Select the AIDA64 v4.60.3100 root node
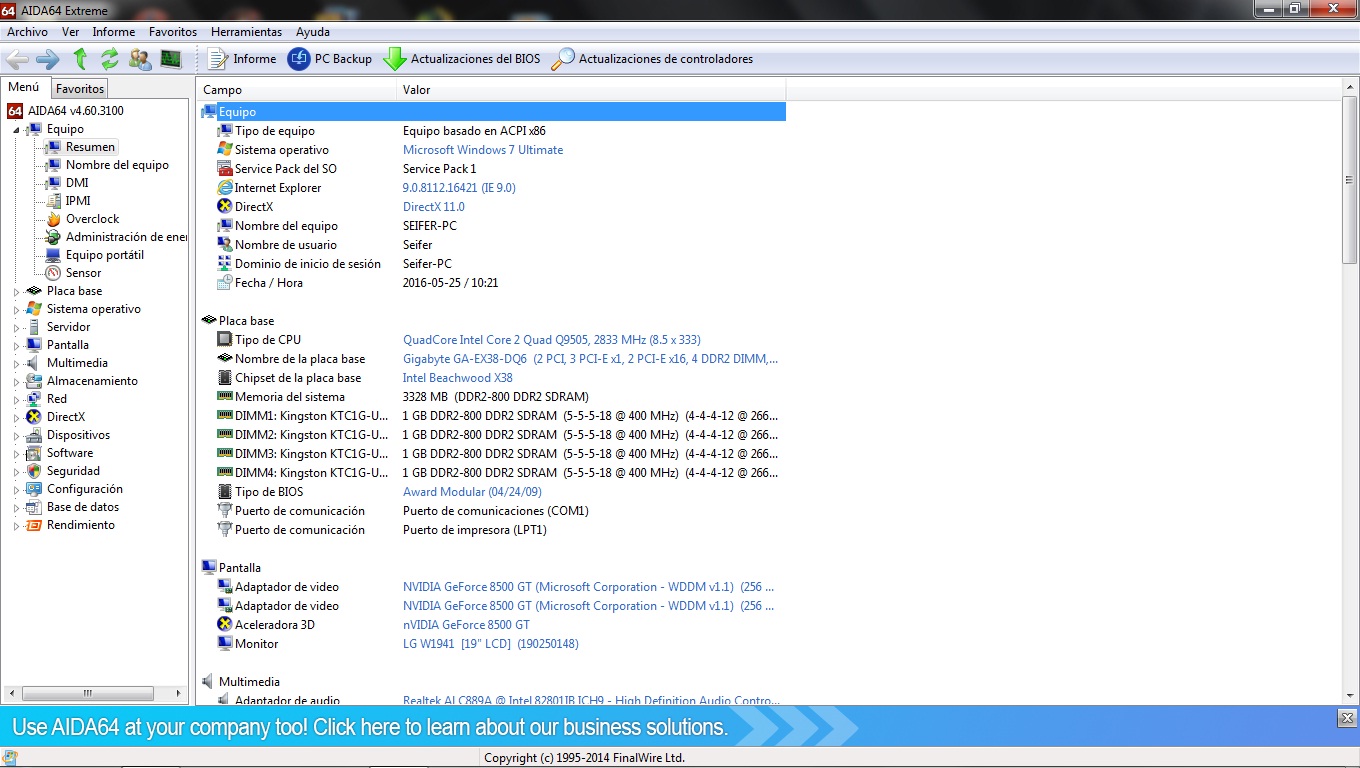The image size is (1360, 768). click(x=76, y=111)
